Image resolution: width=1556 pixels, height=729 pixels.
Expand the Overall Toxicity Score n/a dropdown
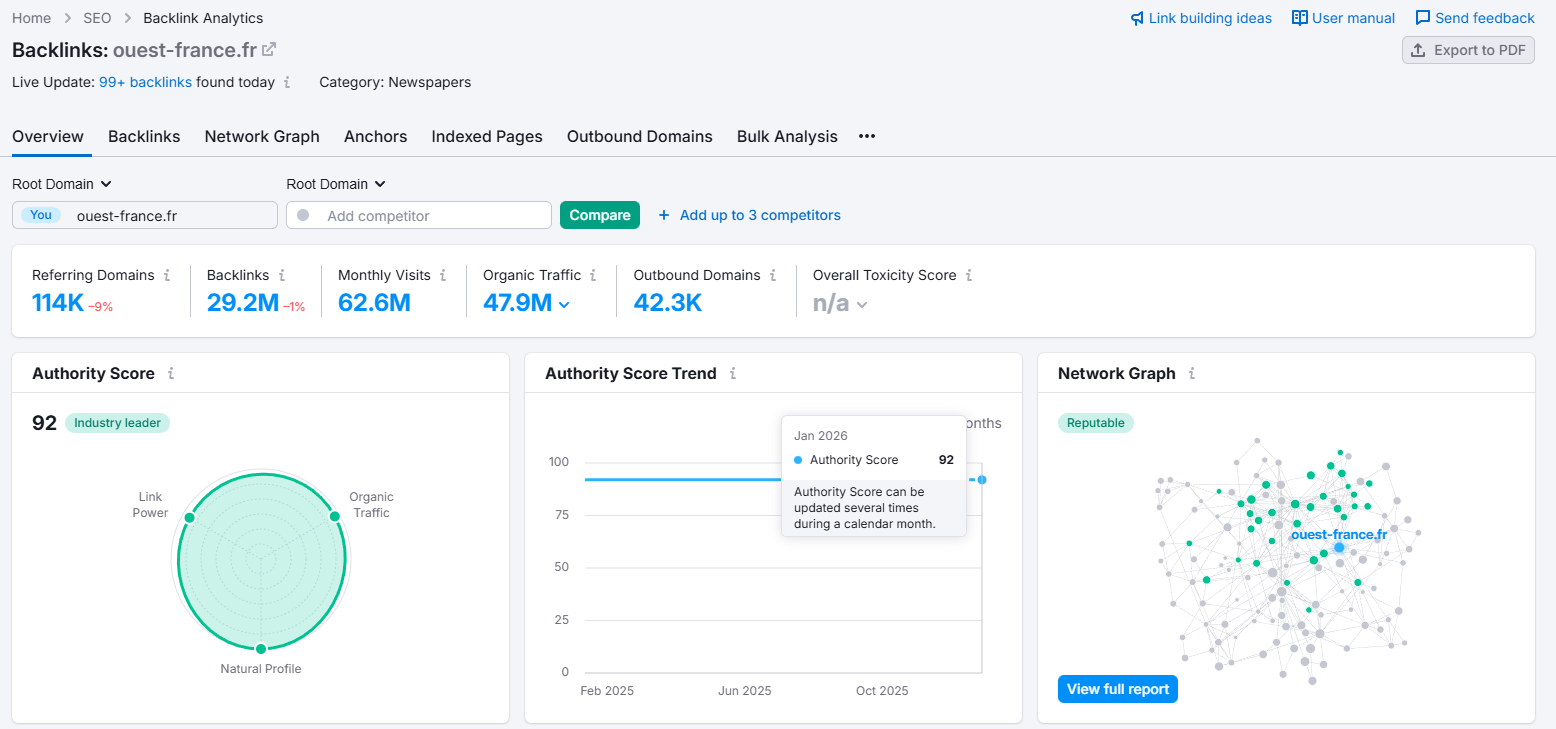(861, 304)
